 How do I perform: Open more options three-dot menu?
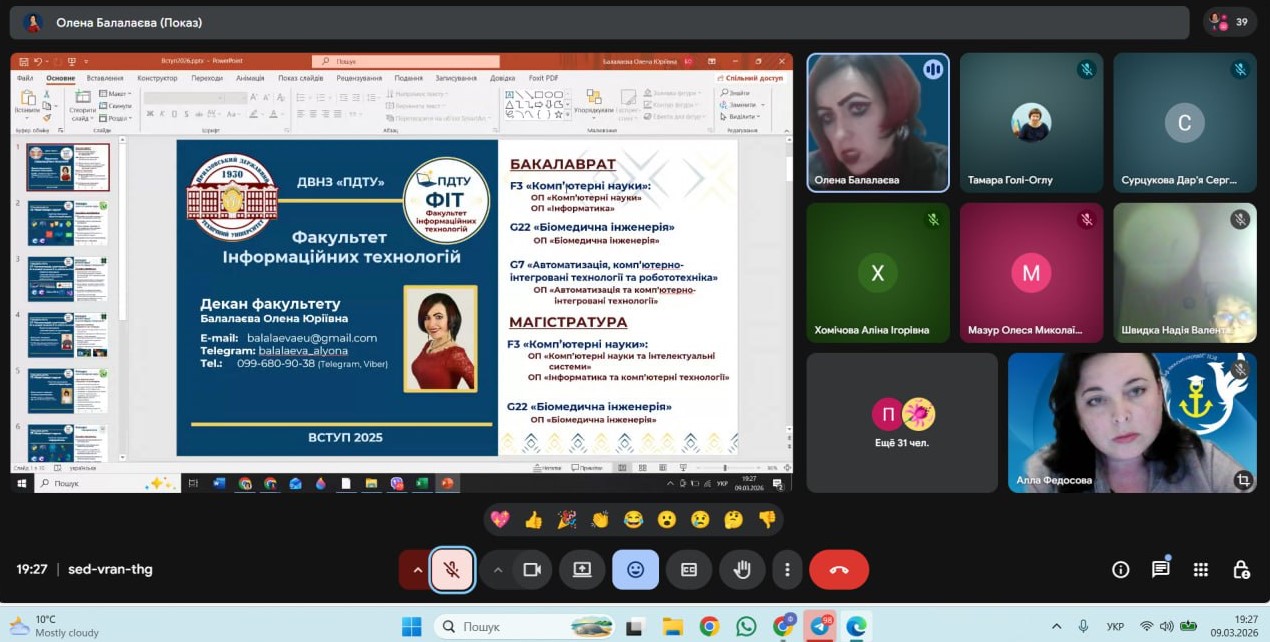pos(787,570)
